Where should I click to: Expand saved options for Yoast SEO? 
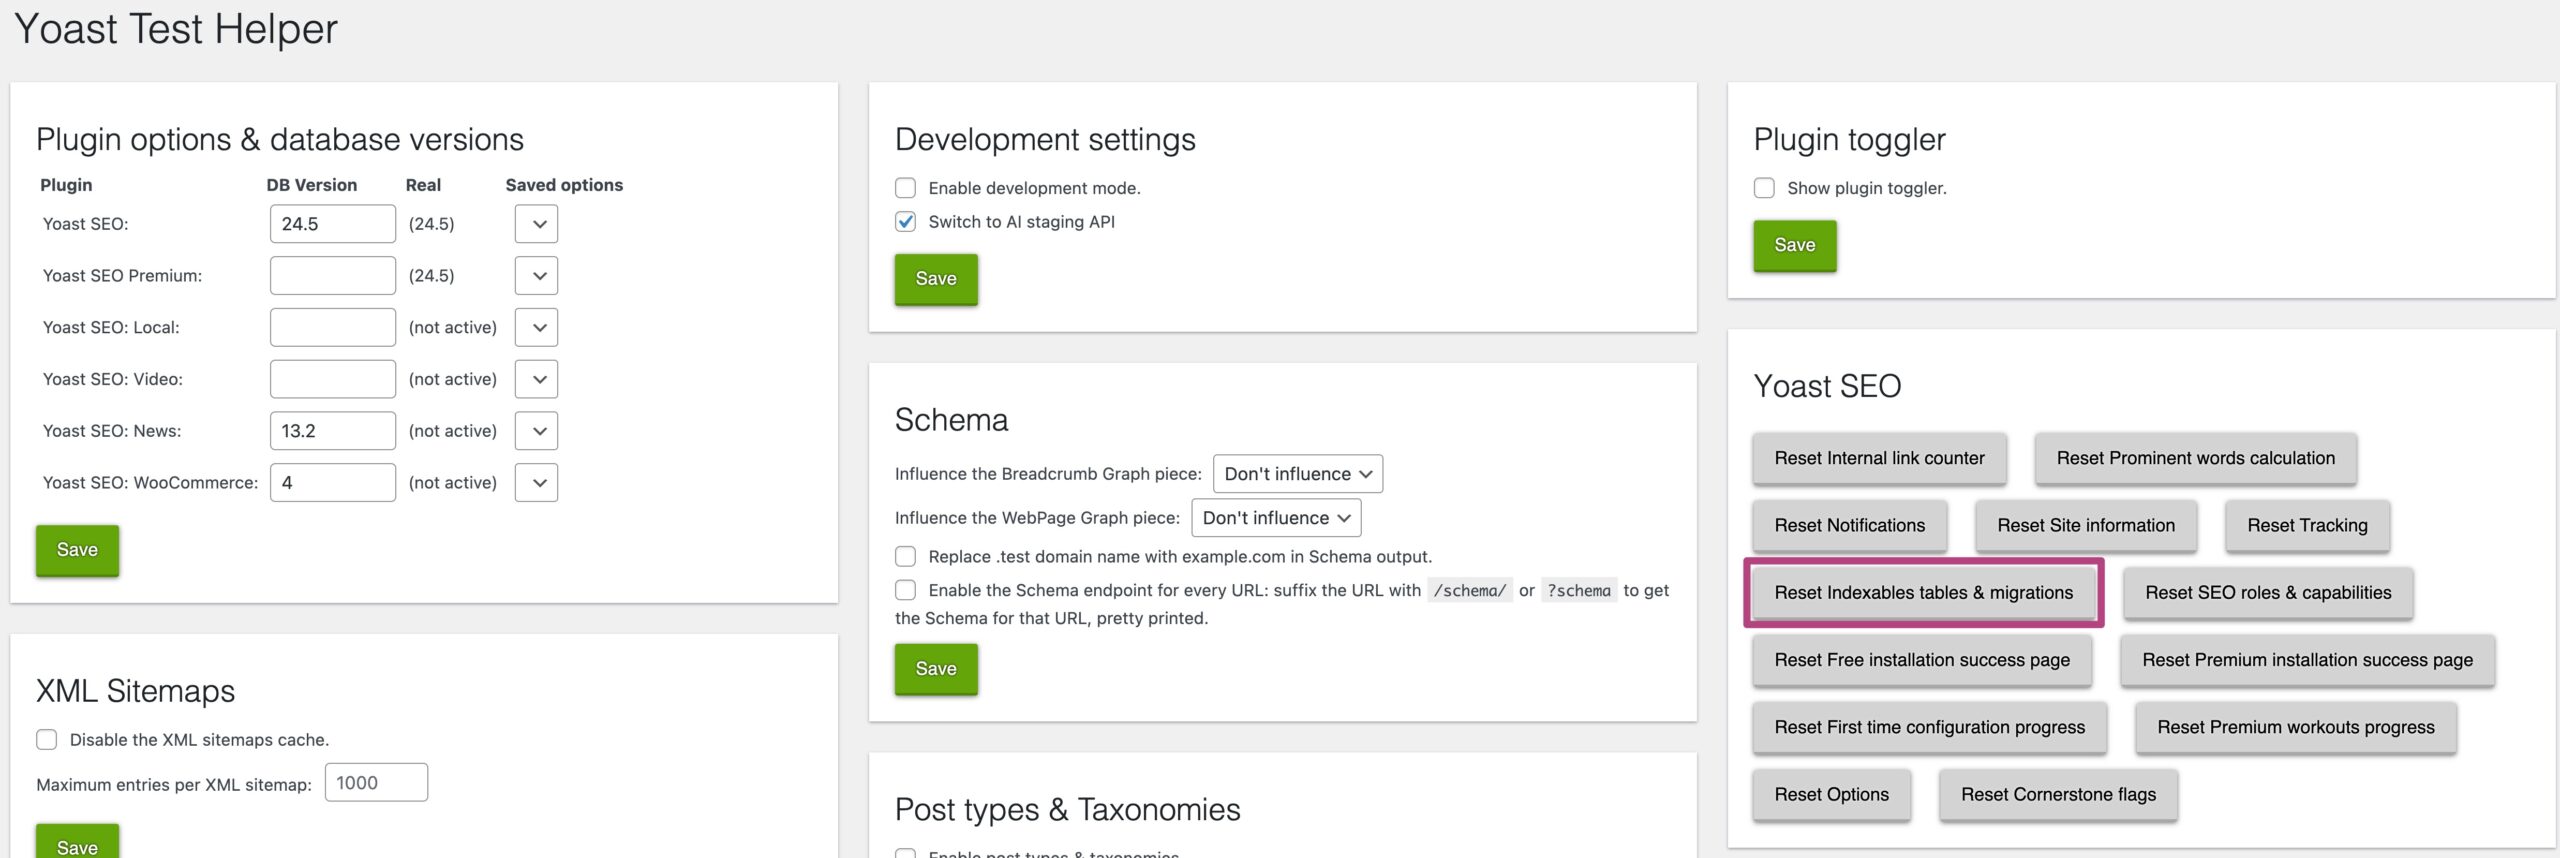[536, 223]
